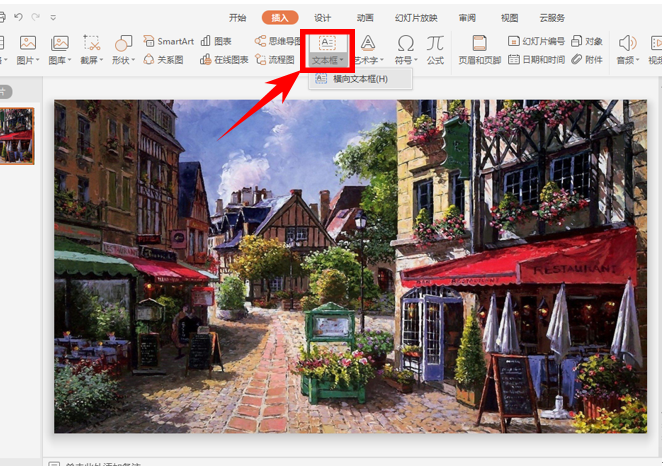
Task: Click the 流程图 flowchart button
Action: pos(275,60)
